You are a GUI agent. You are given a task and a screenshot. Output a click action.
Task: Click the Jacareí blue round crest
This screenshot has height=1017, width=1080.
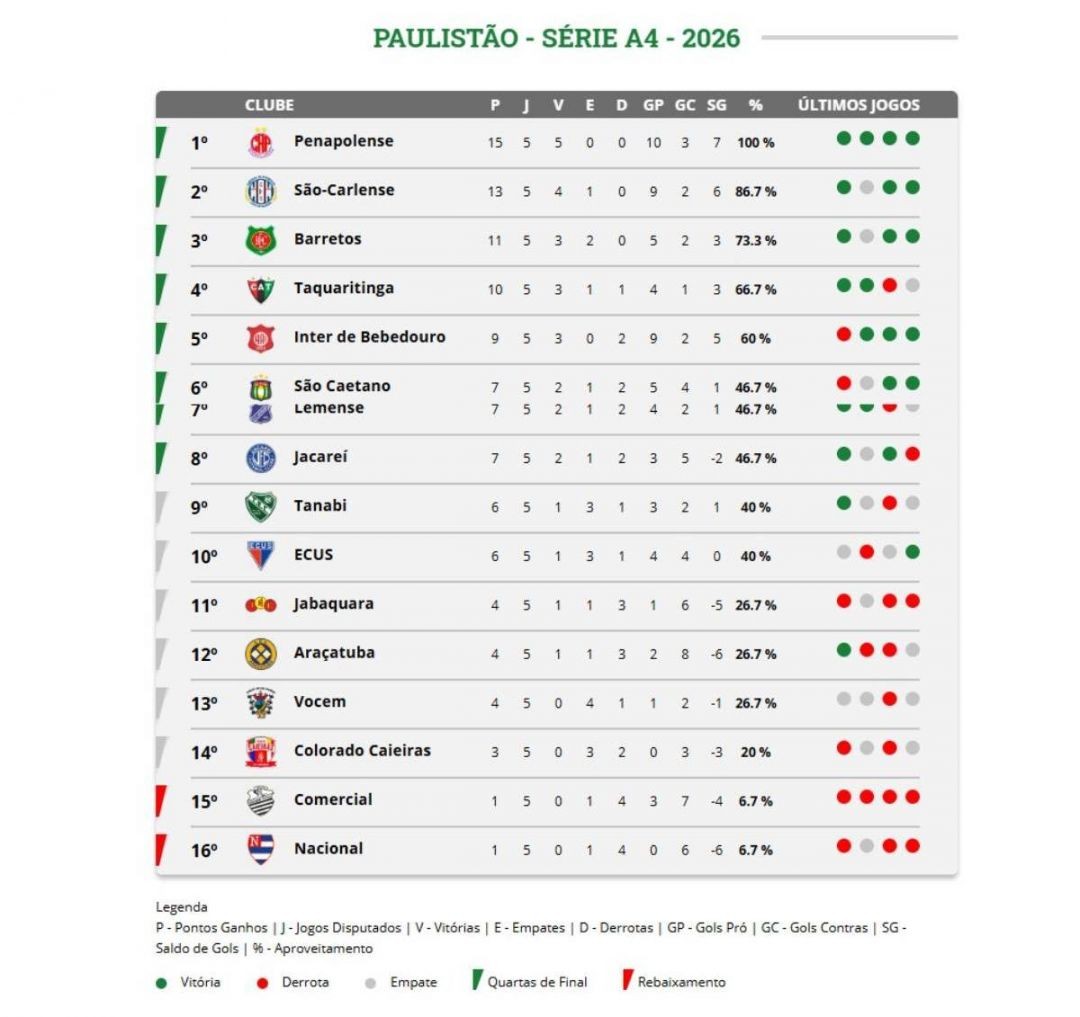260,458
